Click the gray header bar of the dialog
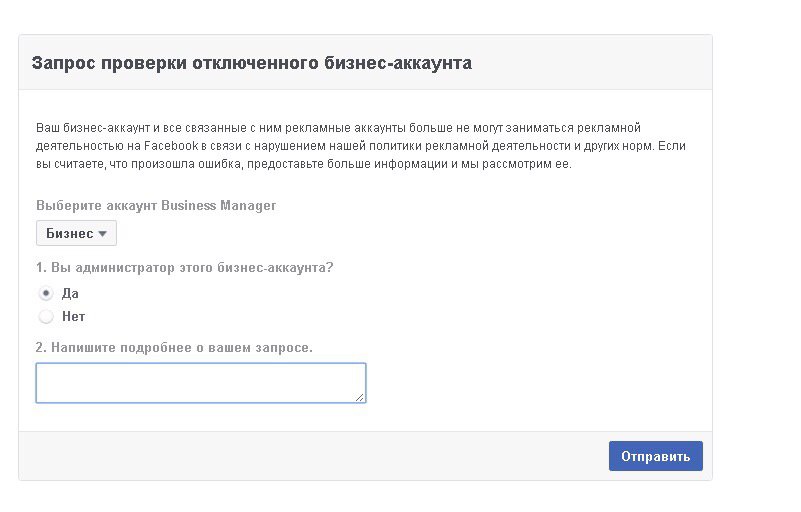Screen dimensions: 801x512 click(365, 62)
